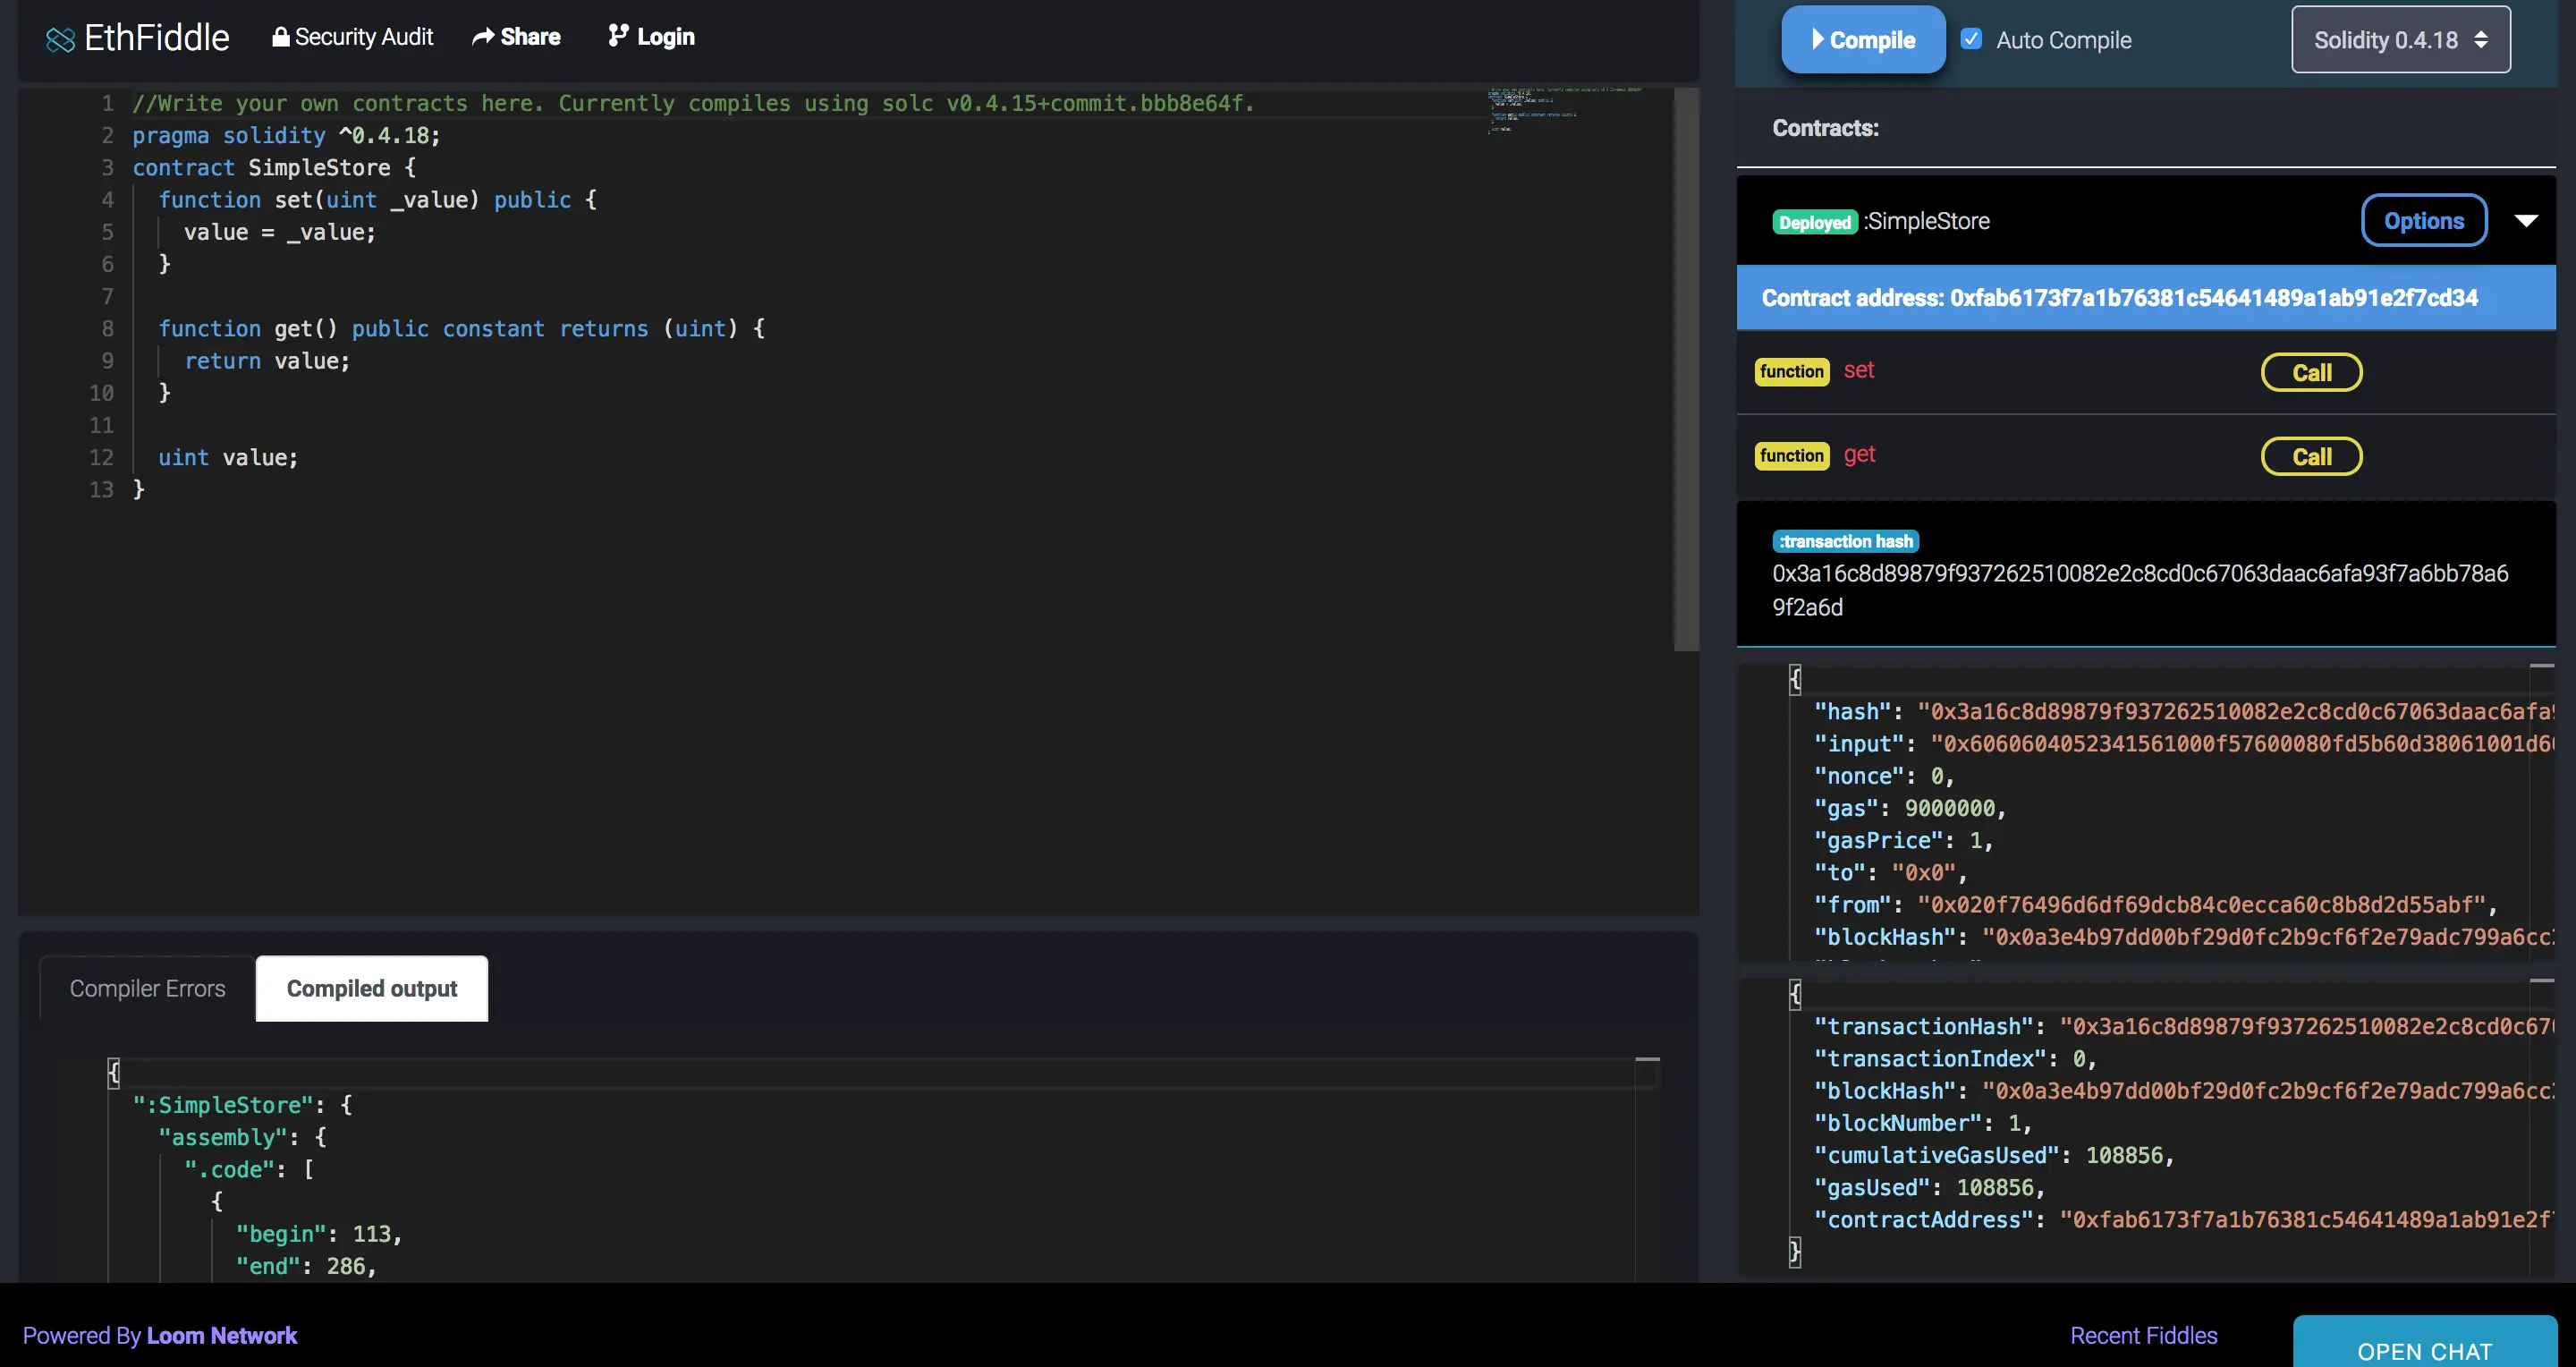The height and width of the screenshot is (1367, 2576).
Task: Click the Share arrow icon
Action: tap(483, 37)
